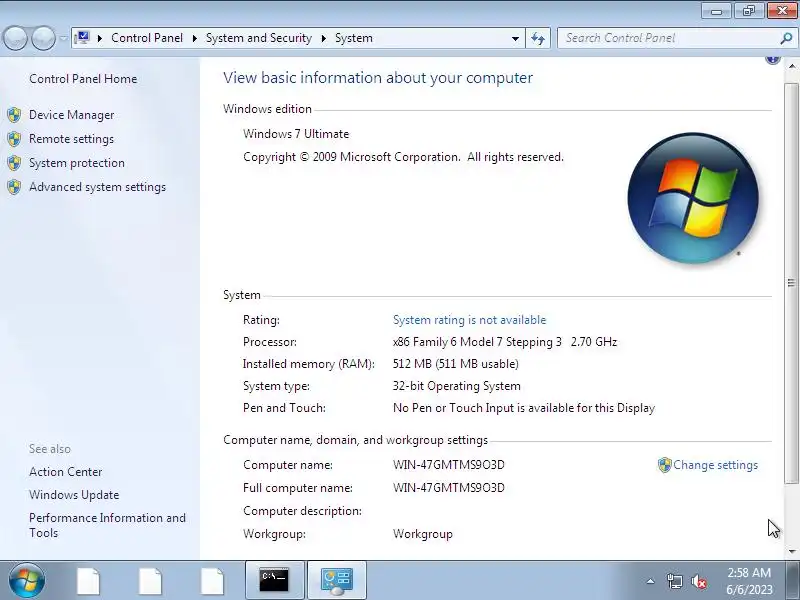The width and height of the screenshot is (800, 600).
Task: Refresh the Control Panel page
Action: click(538, 38)
